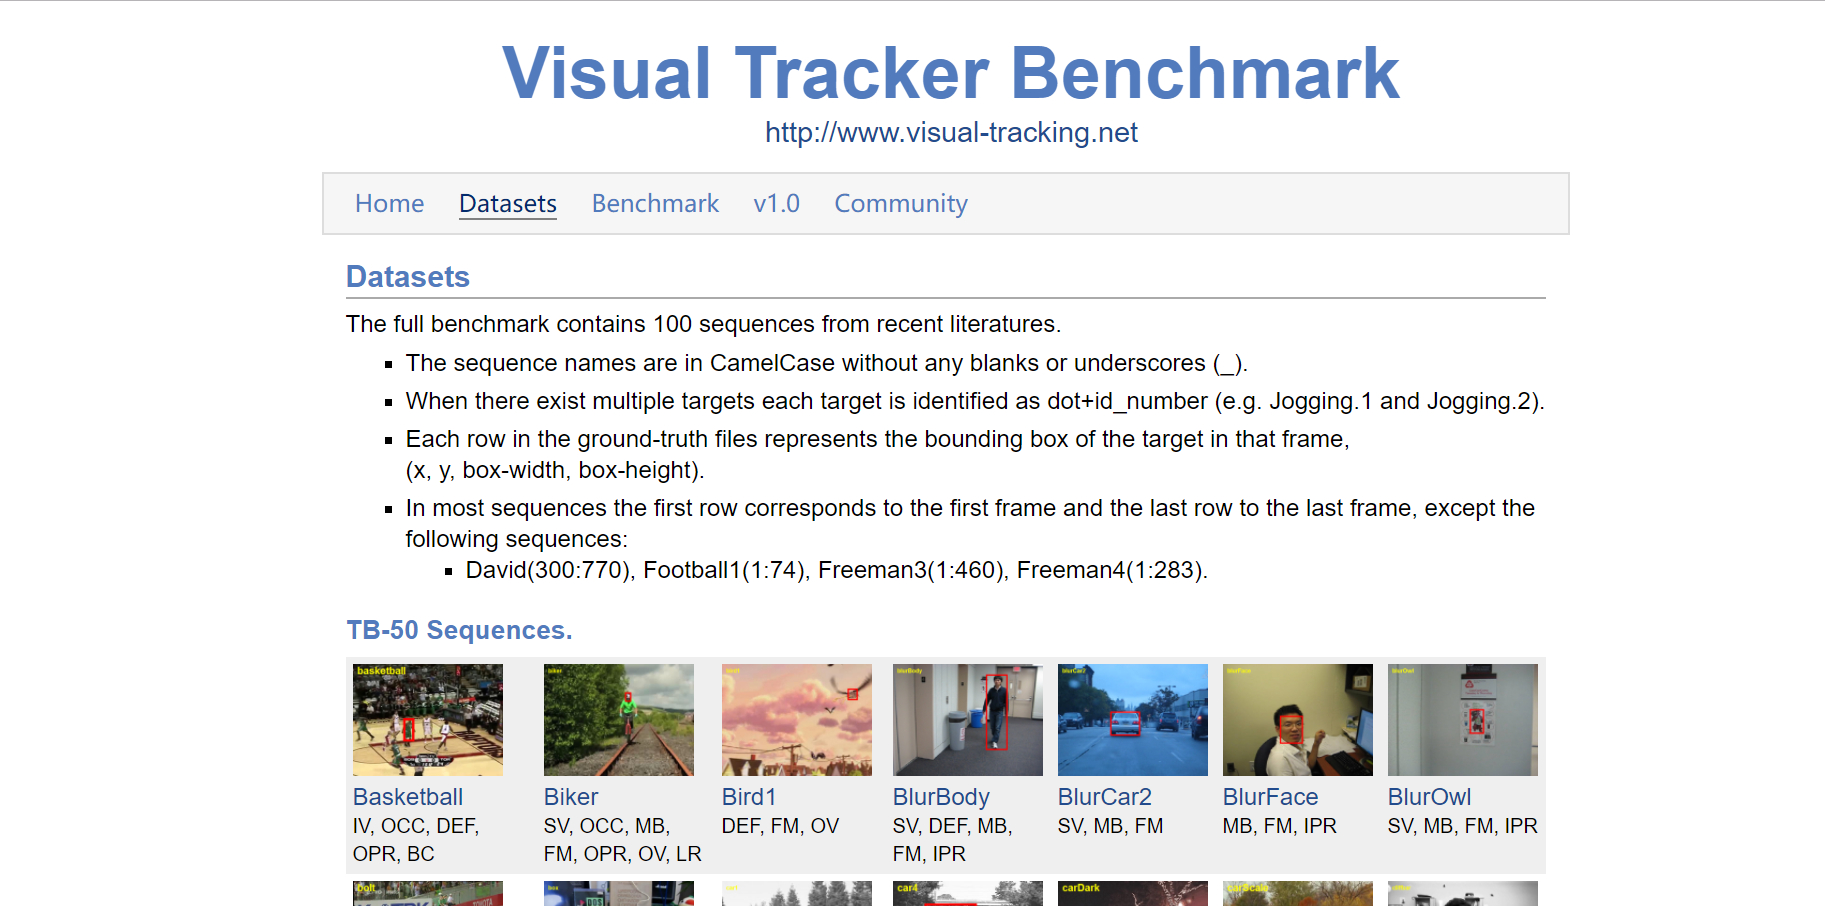Screen dimensions: 1825x906
Task: Select the BlurOwl sequence name link
Action: [x=1429, y=797]
